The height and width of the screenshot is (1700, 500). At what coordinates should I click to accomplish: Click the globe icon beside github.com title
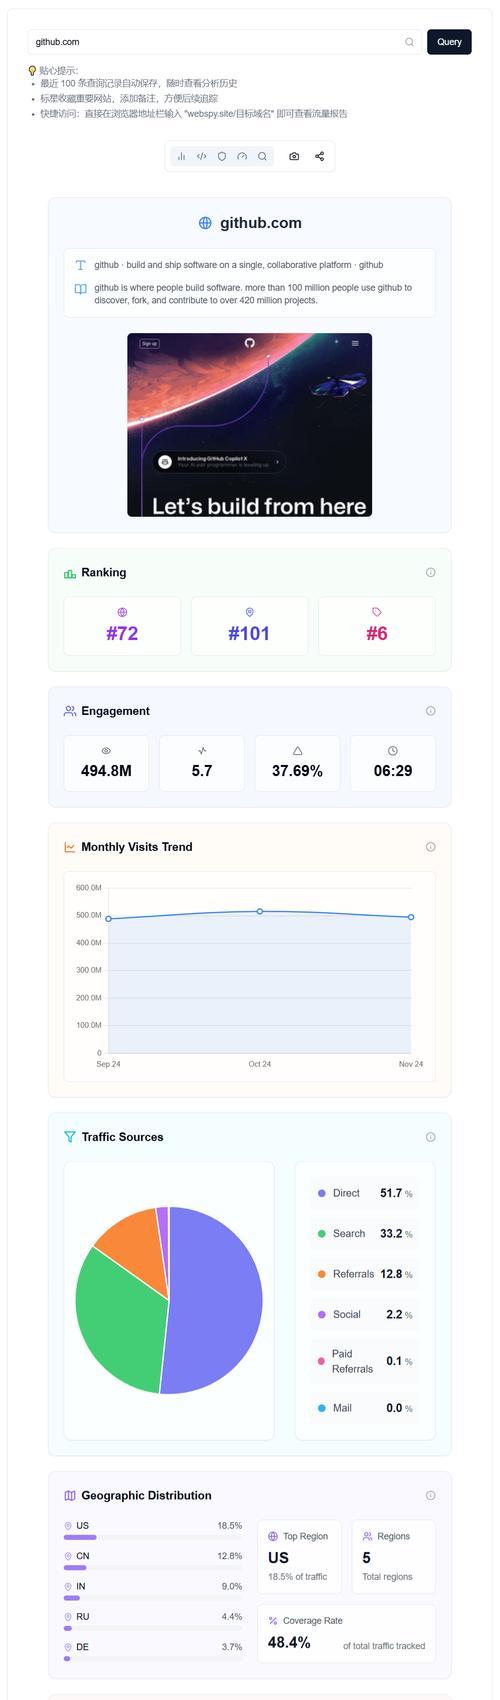pyautogui.click(x=205, y=223)
